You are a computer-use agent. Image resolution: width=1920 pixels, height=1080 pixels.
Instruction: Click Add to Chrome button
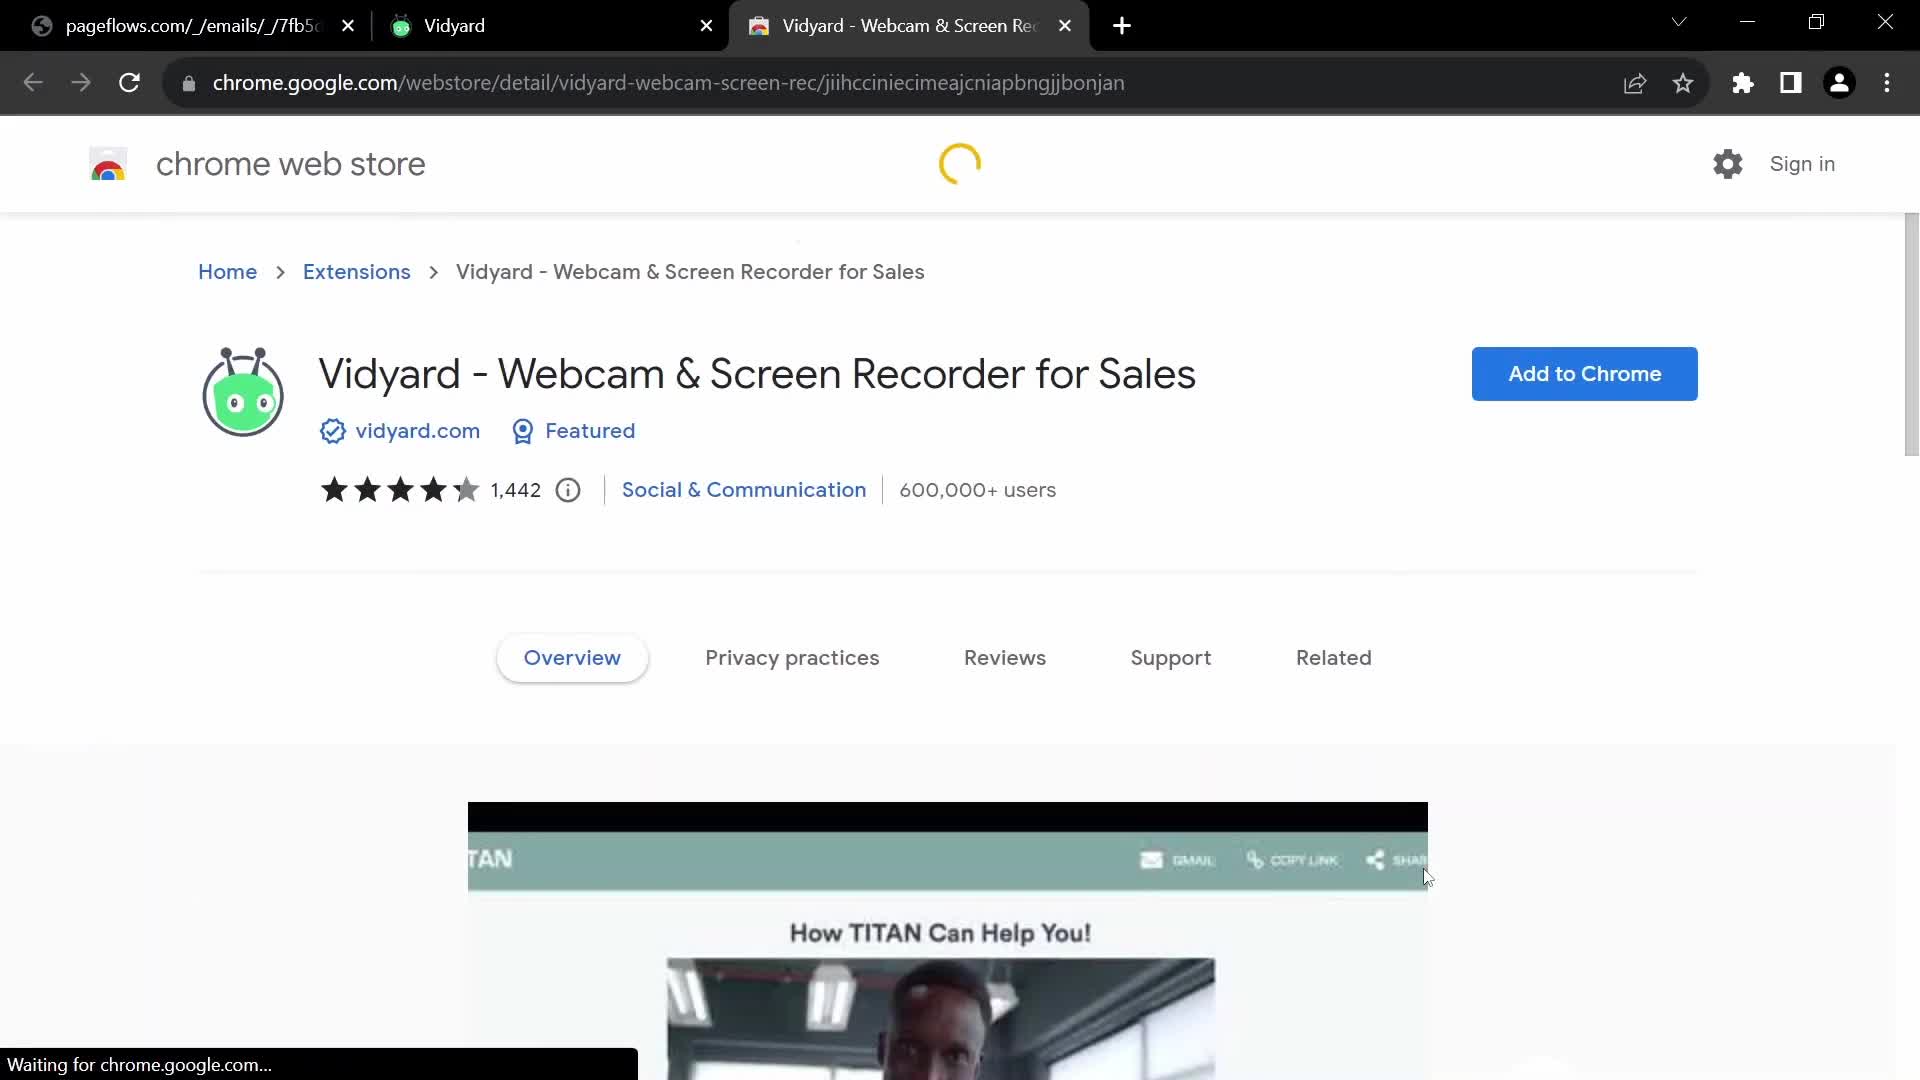coord(1585,375)
